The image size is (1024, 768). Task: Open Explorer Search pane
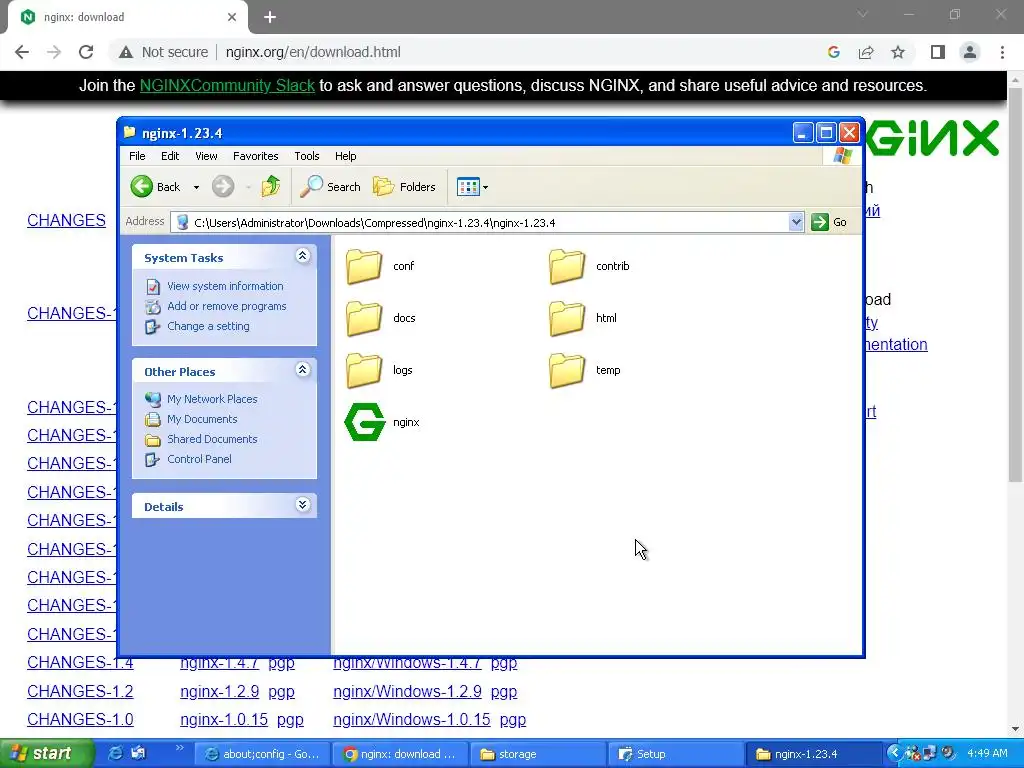[330, 187]
